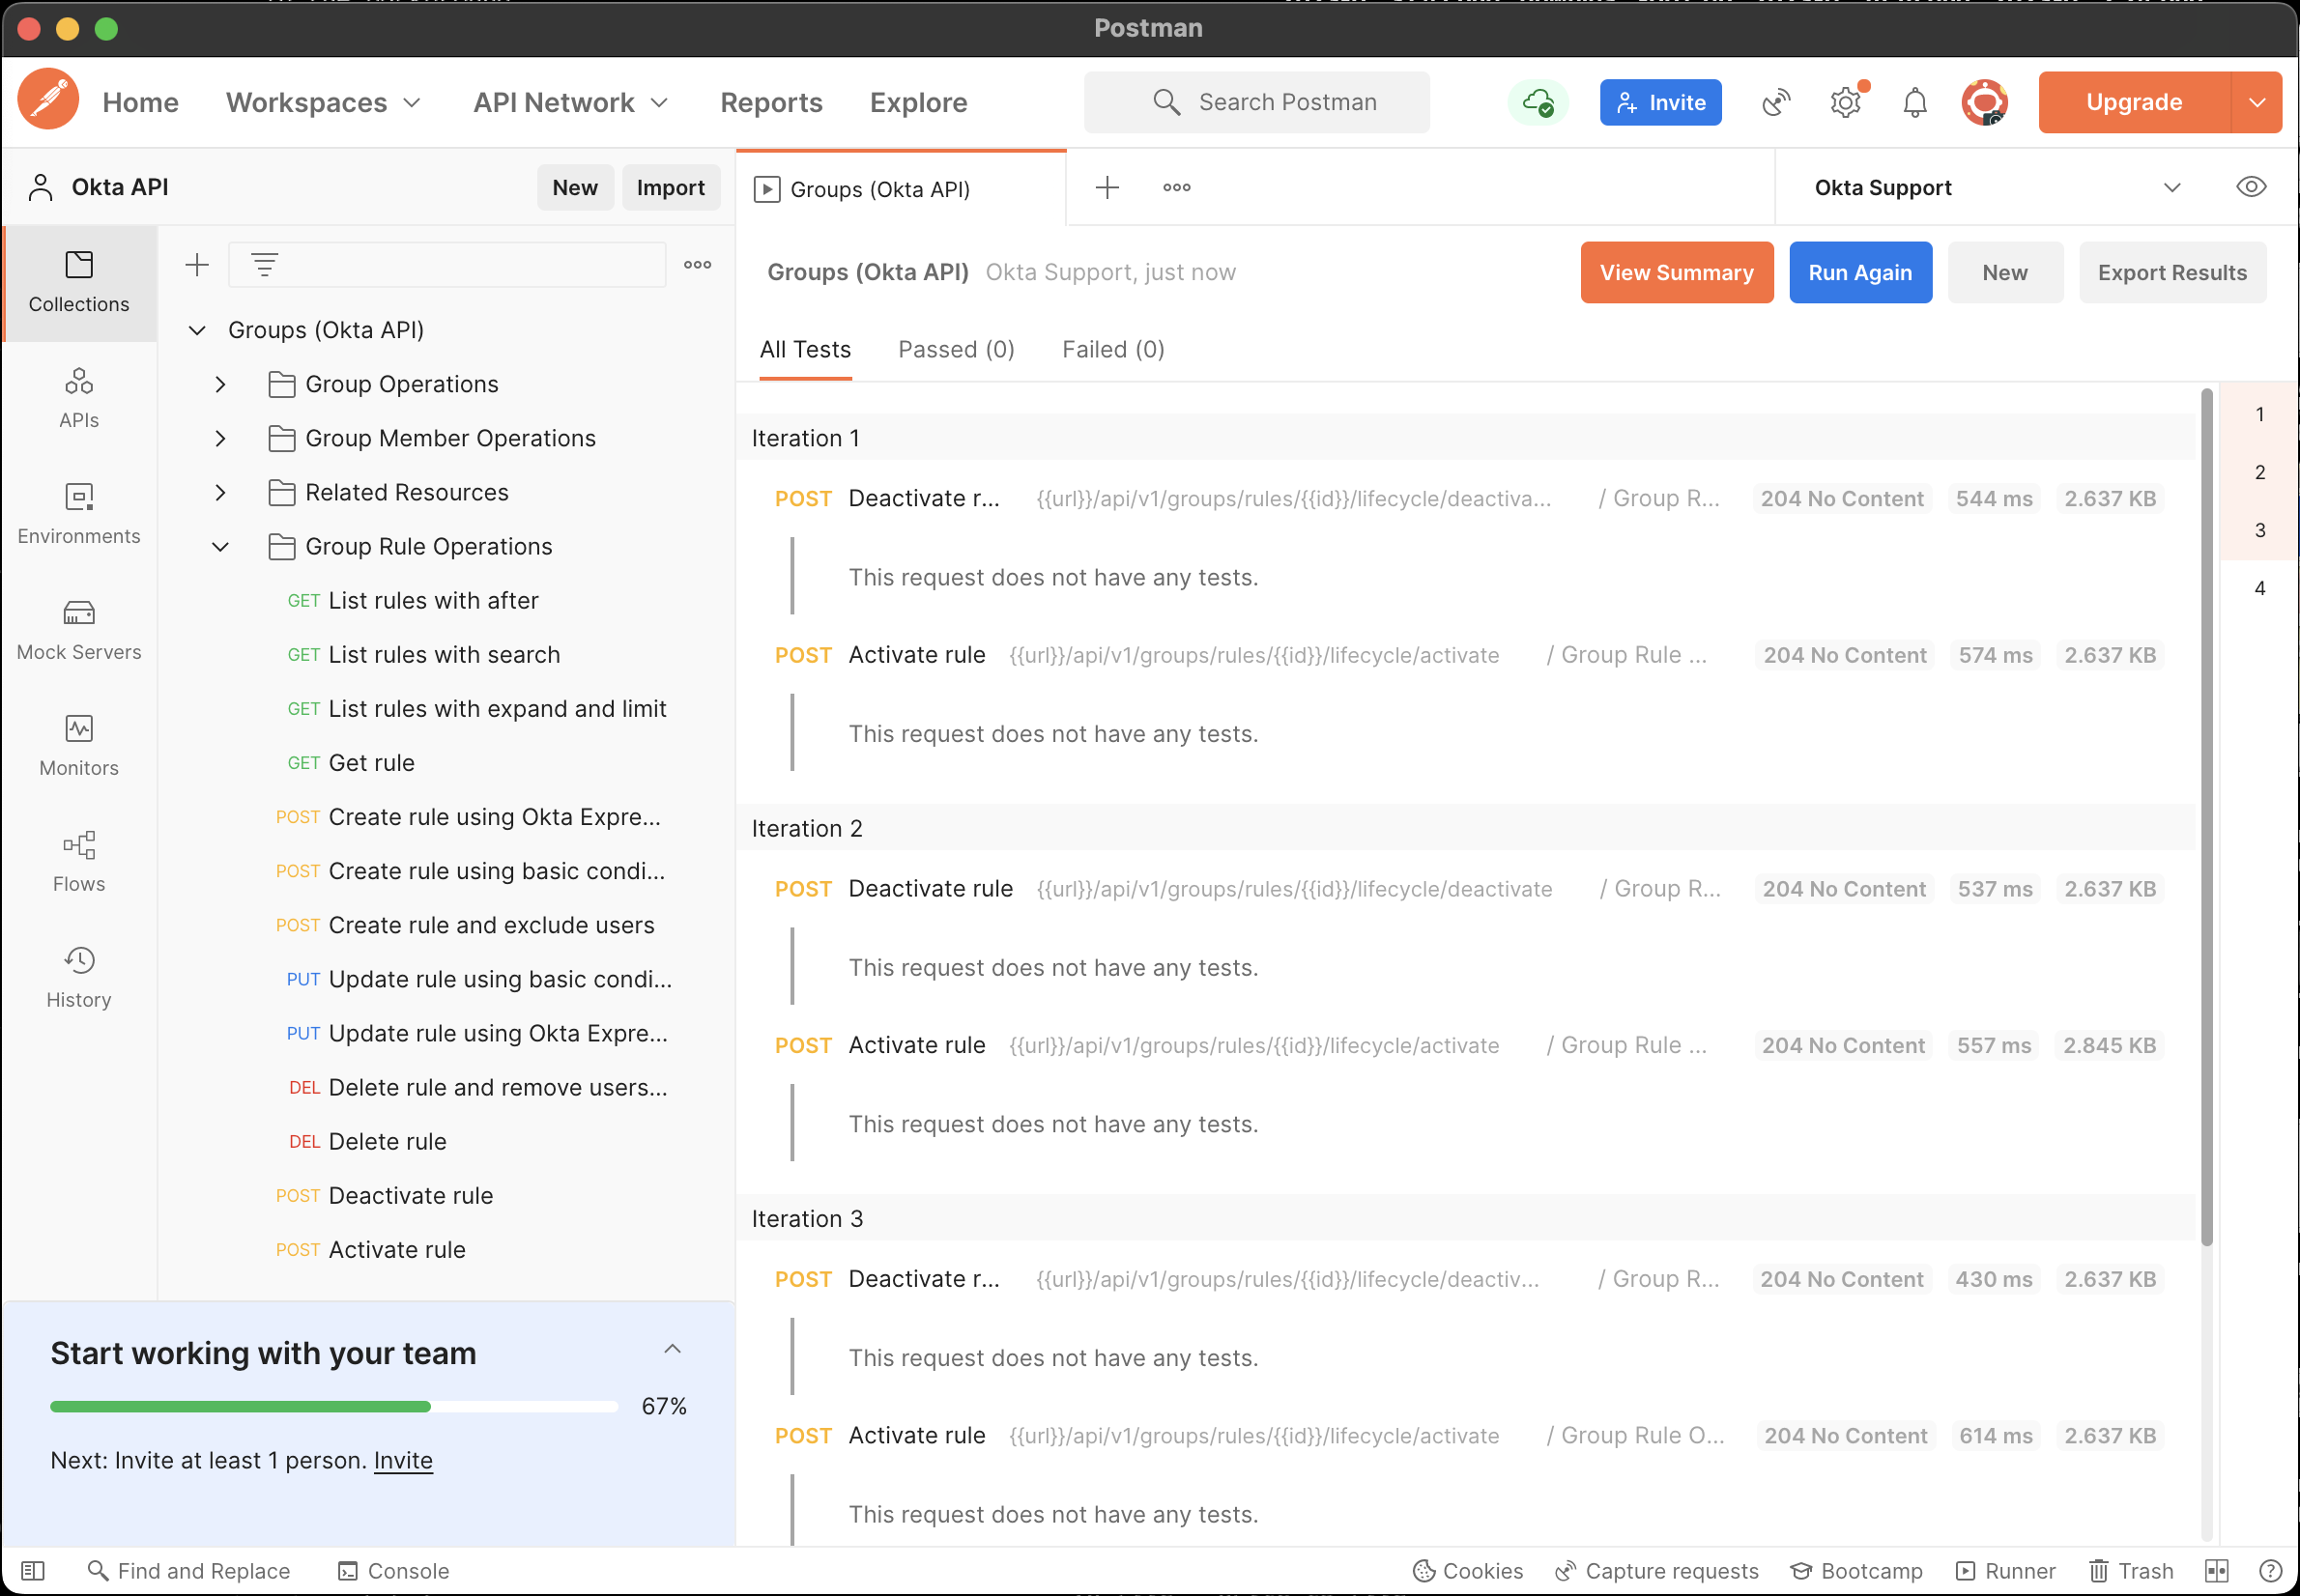Viewport: 2300px width, 1596px height.
Task: Collapse the Group Rule Operations folder
Action: click(x=221, y=546)
